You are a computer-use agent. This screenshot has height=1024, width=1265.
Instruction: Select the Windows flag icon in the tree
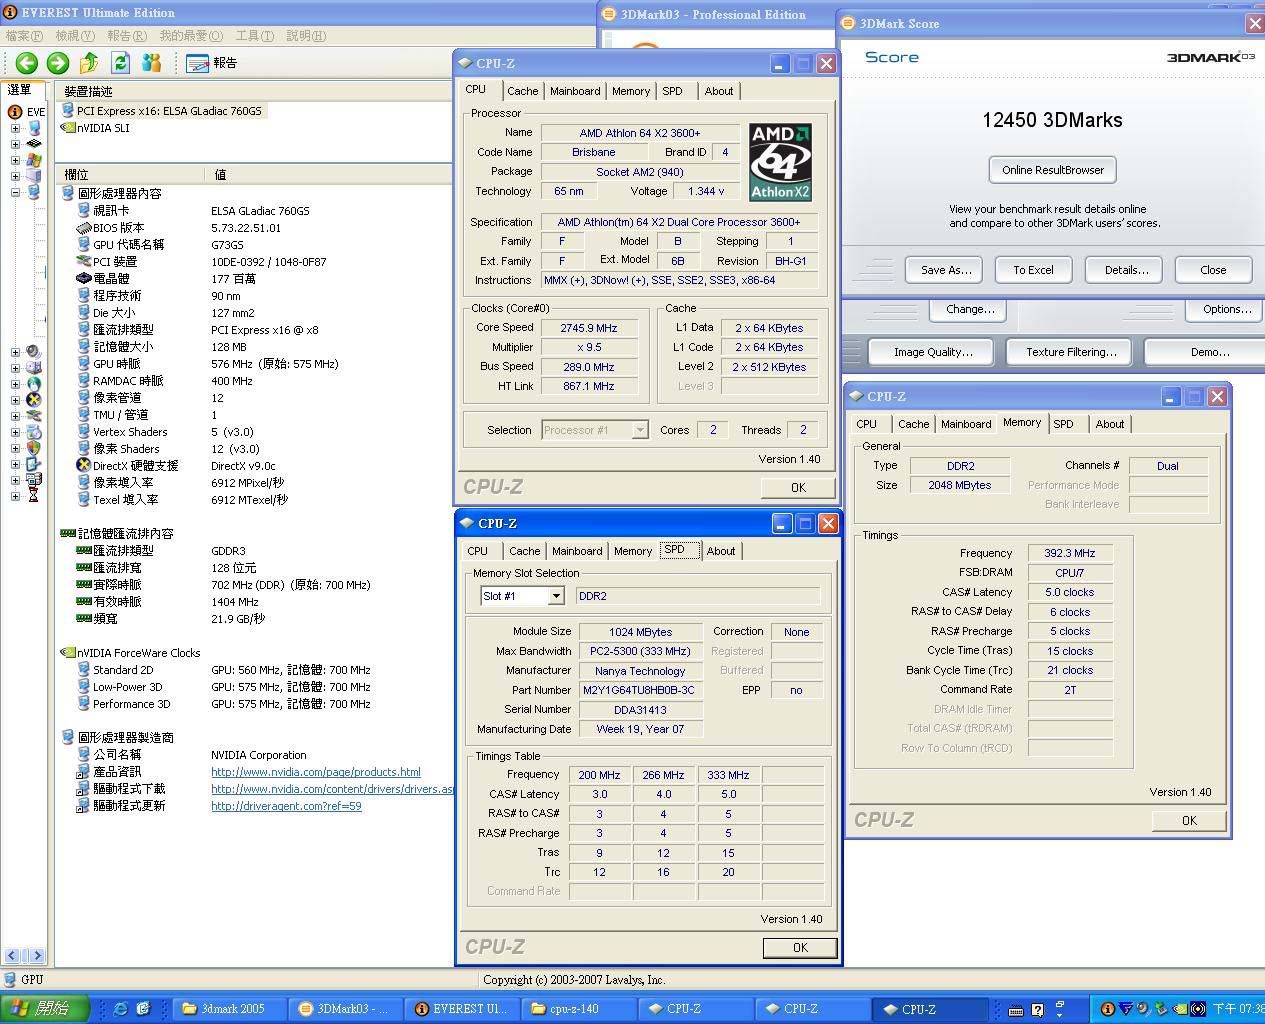click(x=34, y=160)
